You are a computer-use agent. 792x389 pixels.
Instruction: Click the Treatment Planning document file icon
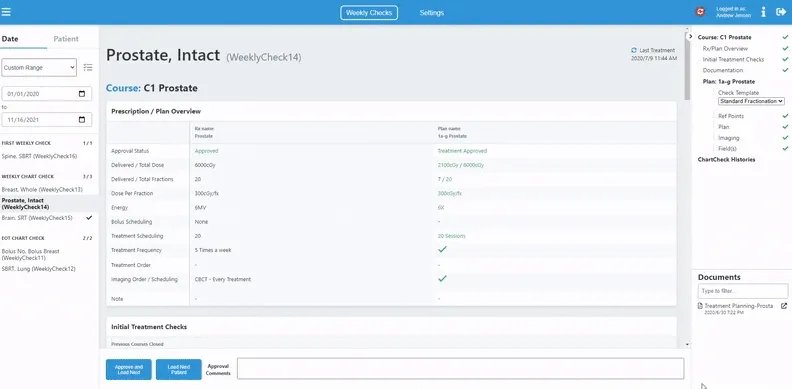click(x=700, y=306)
